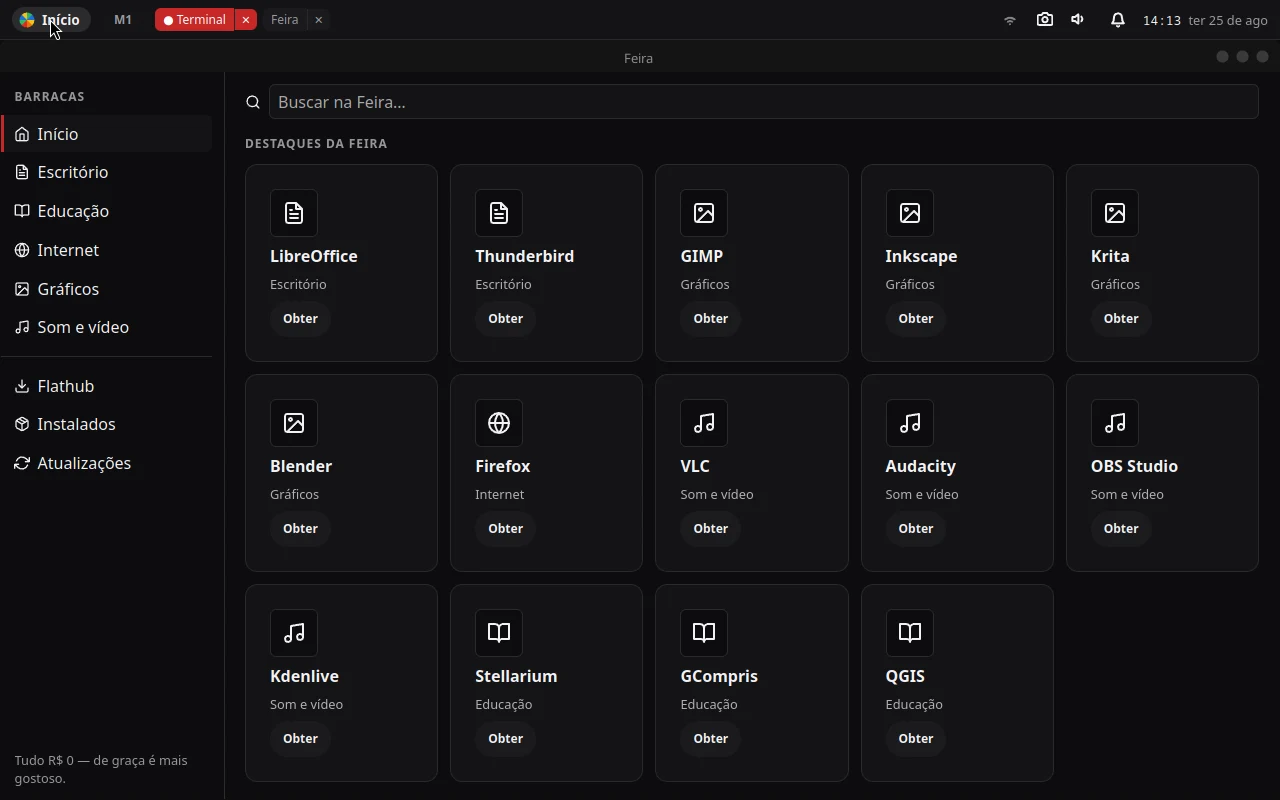Click the Kdenlive app title
The width and height of the screenshot is (1280, 800).
click(305, 676)
